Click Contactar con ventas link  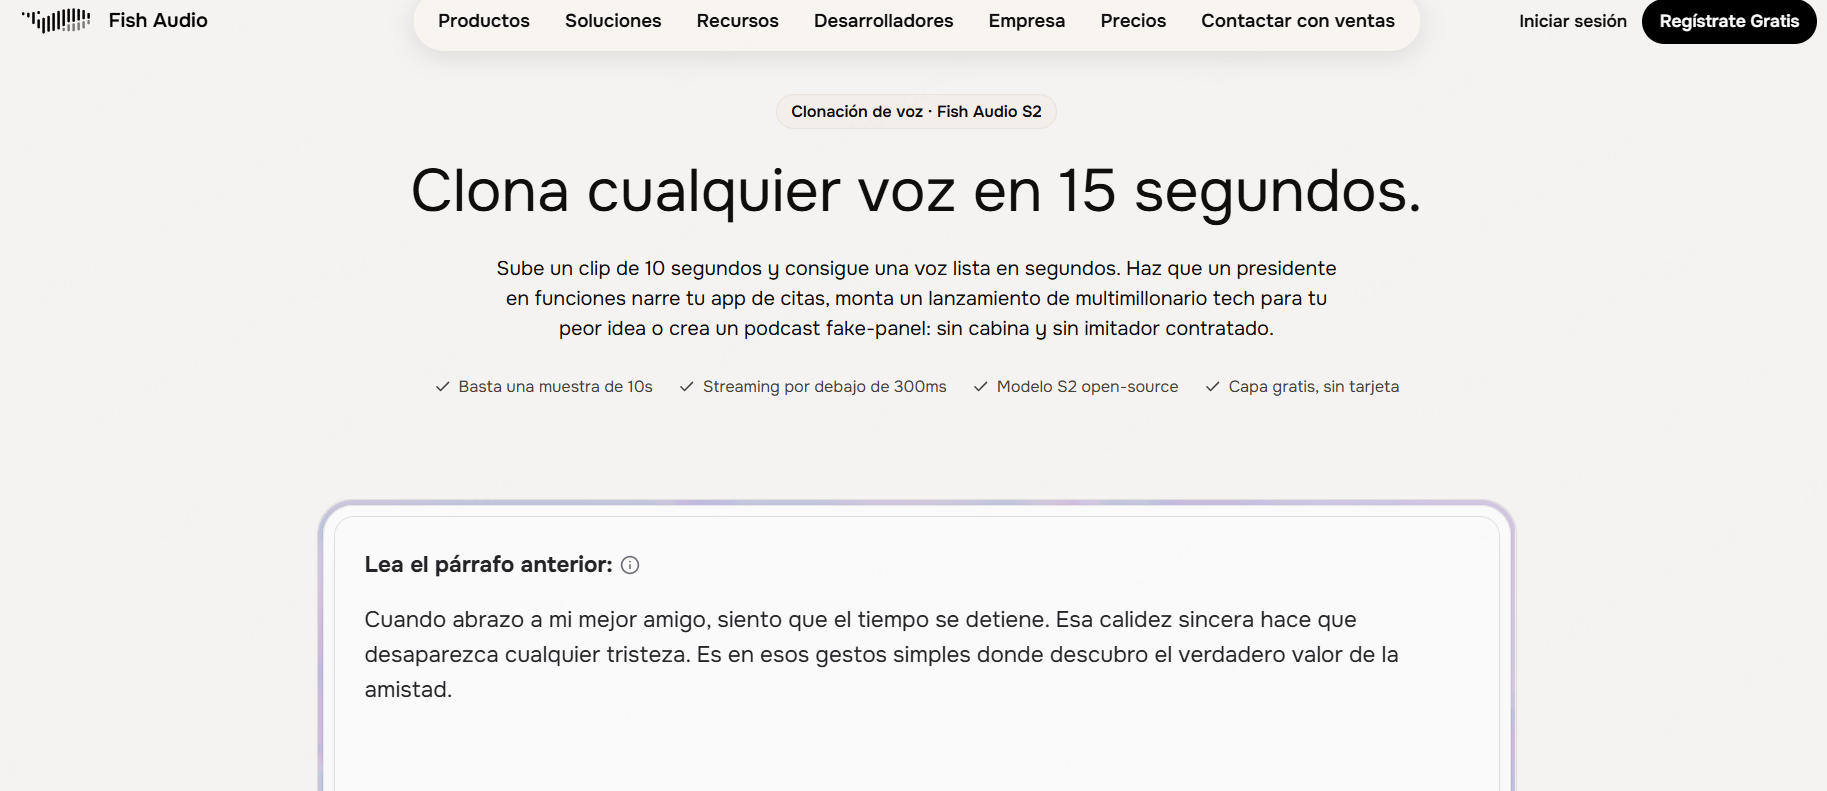[1298, 21]
